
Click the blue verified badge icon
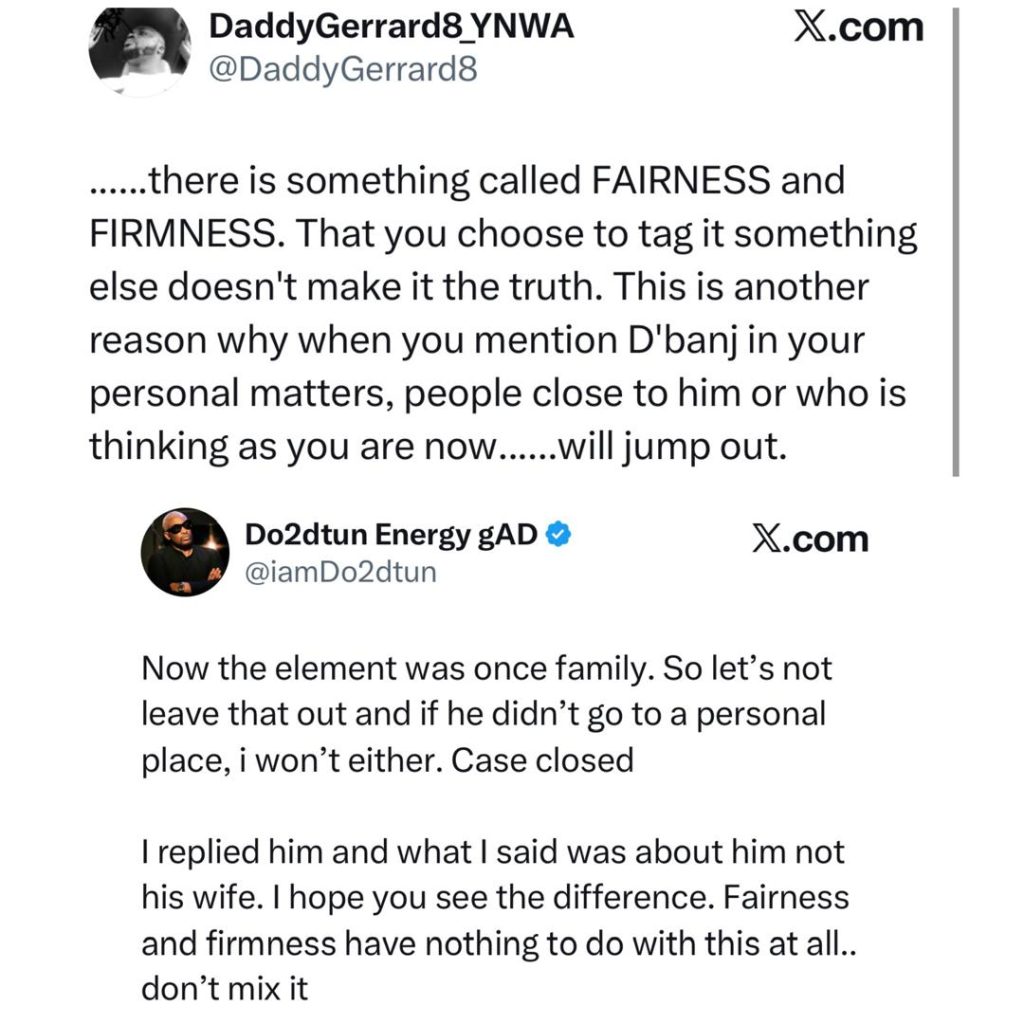(x=559, y=536)
